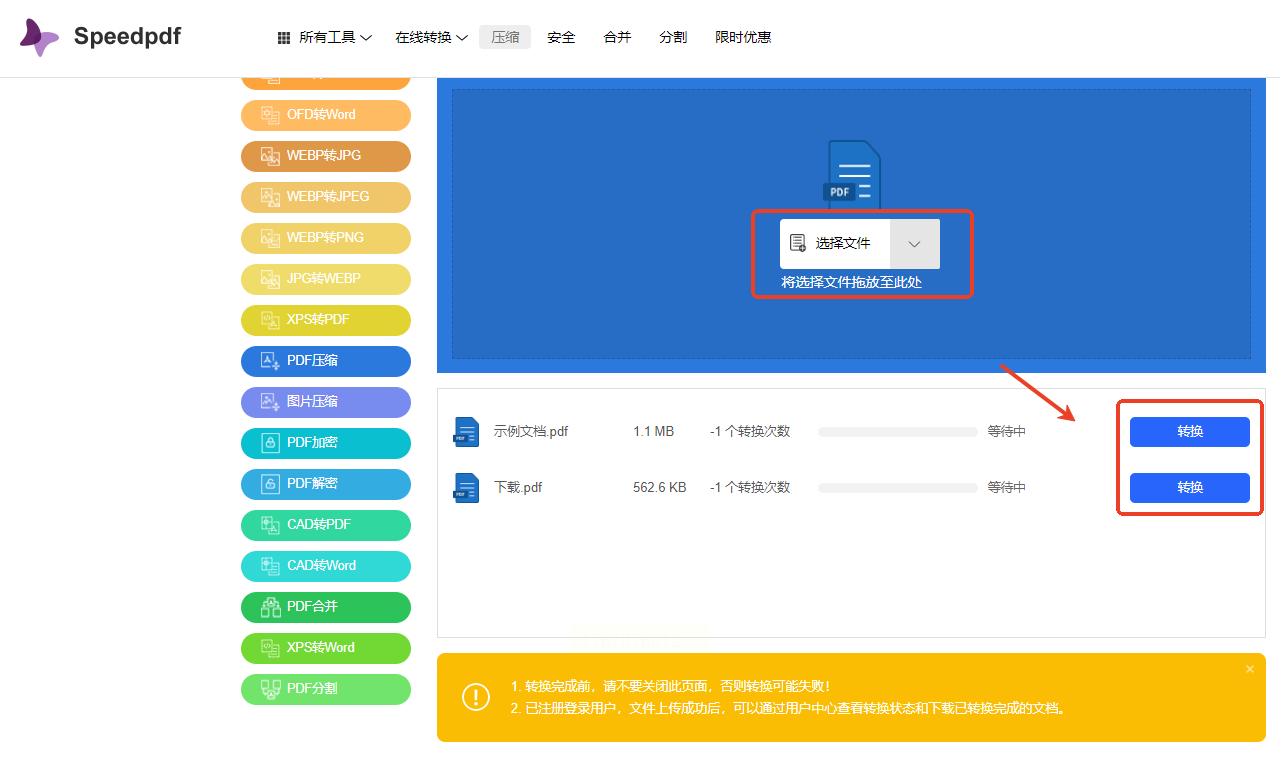Click the file name 下载.pdf

[518, 488]
